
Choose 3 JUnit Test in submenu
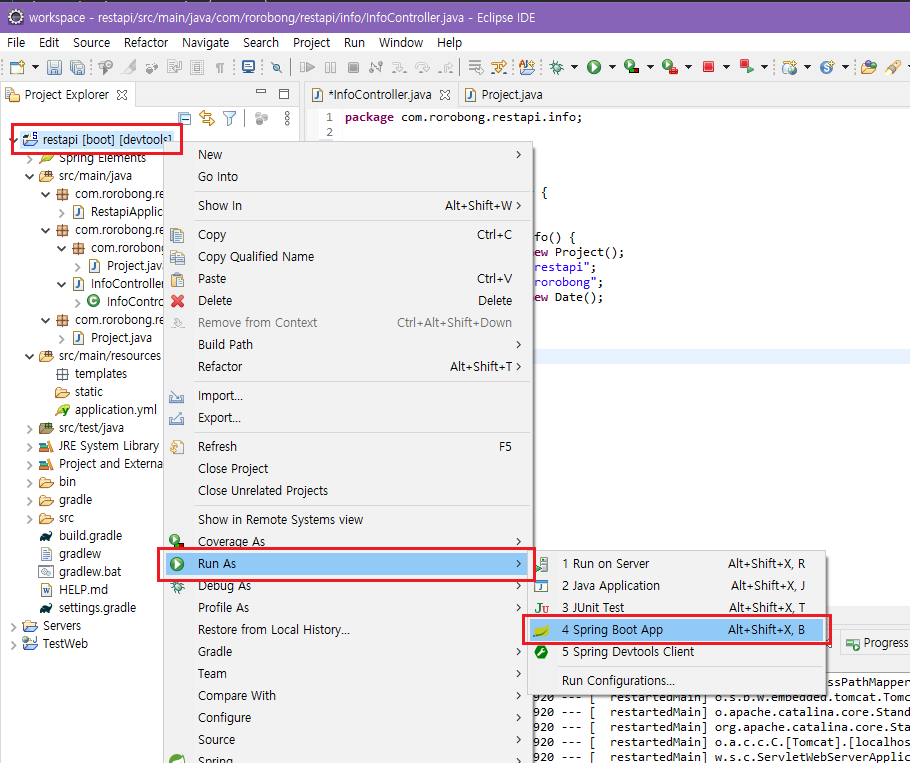(x=676, y=607)
